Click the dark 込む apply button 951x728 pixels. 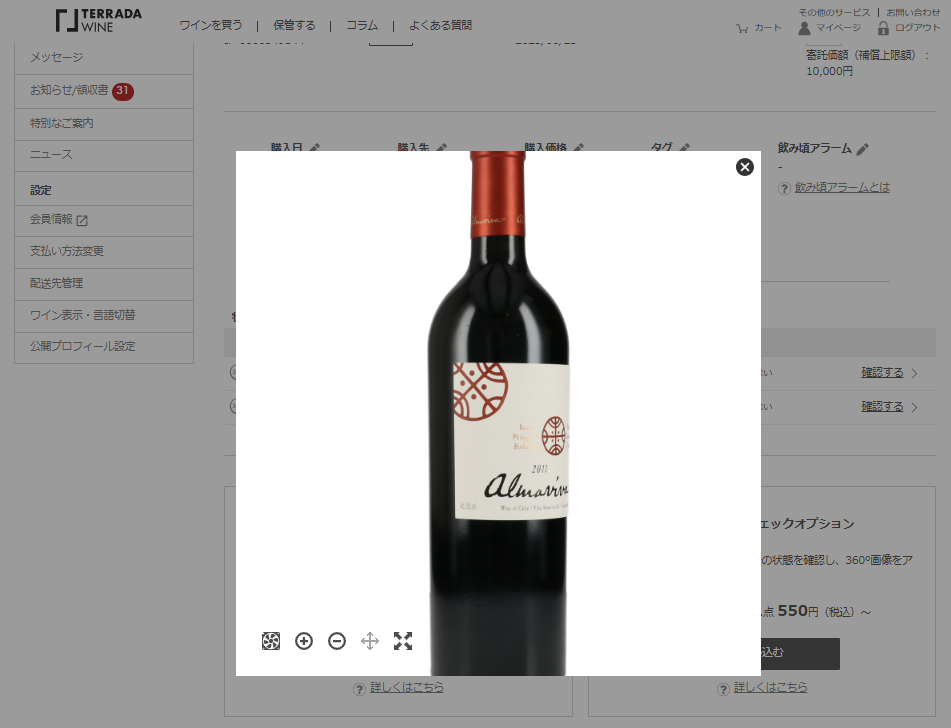click(801, 653)
